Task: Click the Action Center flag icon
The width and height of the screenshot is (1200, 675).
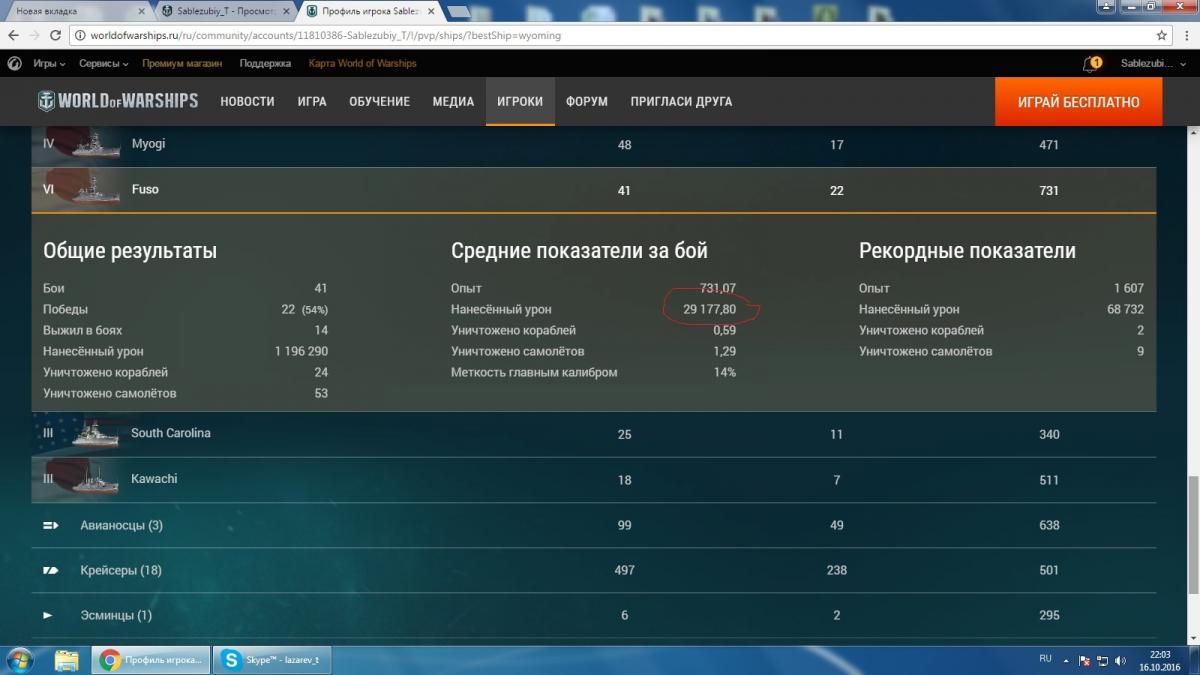Action: 1083,660
